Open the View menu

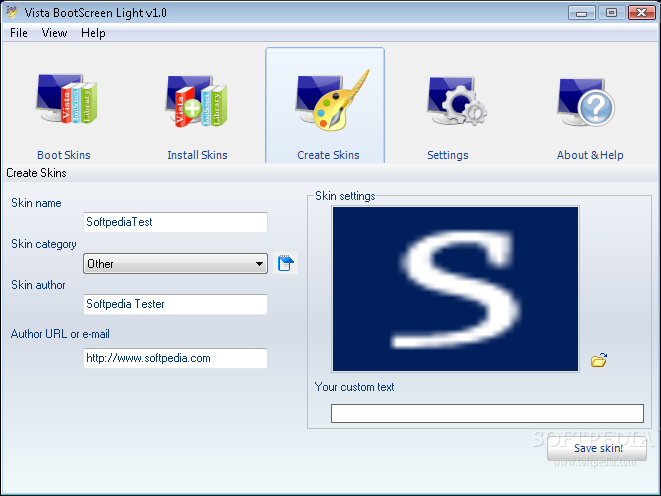[x=54, y=33]
